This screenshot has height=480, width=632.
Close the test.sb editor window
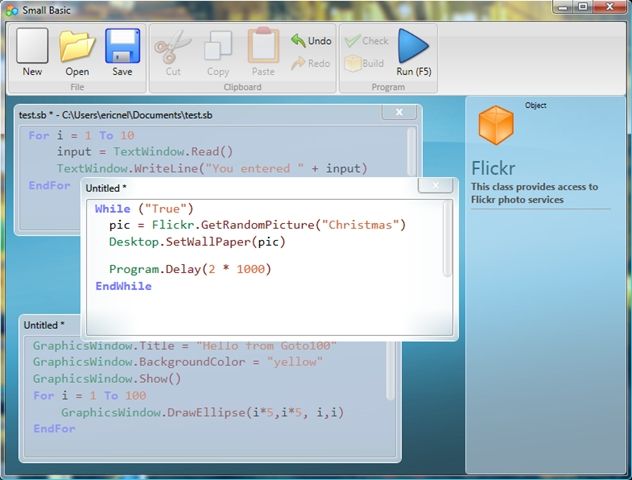tap(399, 112)
